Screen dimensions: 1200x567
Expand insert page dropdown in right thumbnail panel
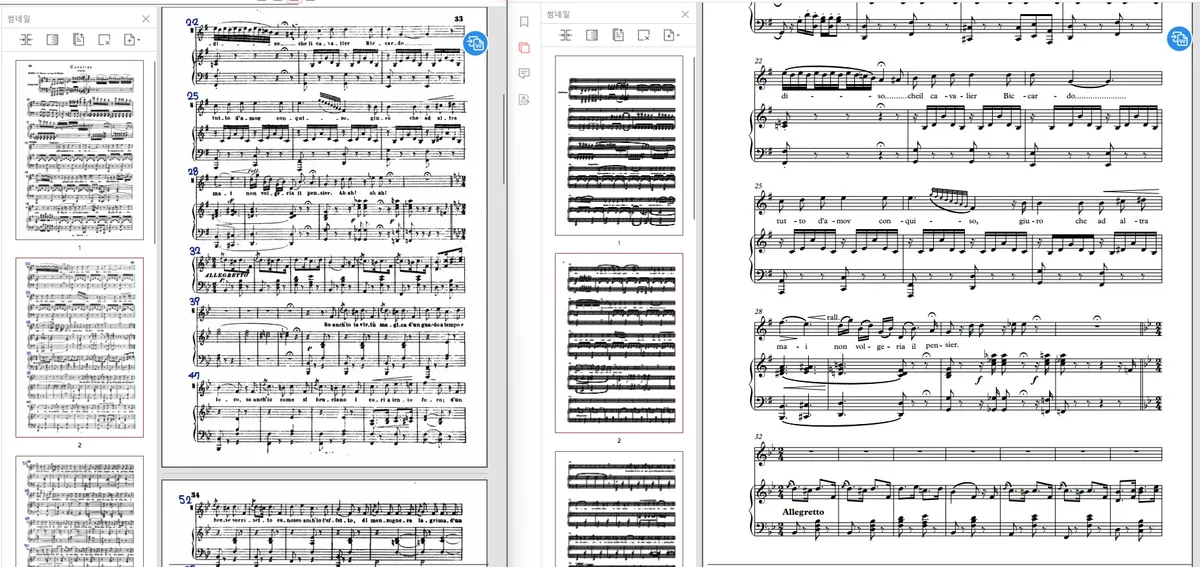tap(670, 35)
